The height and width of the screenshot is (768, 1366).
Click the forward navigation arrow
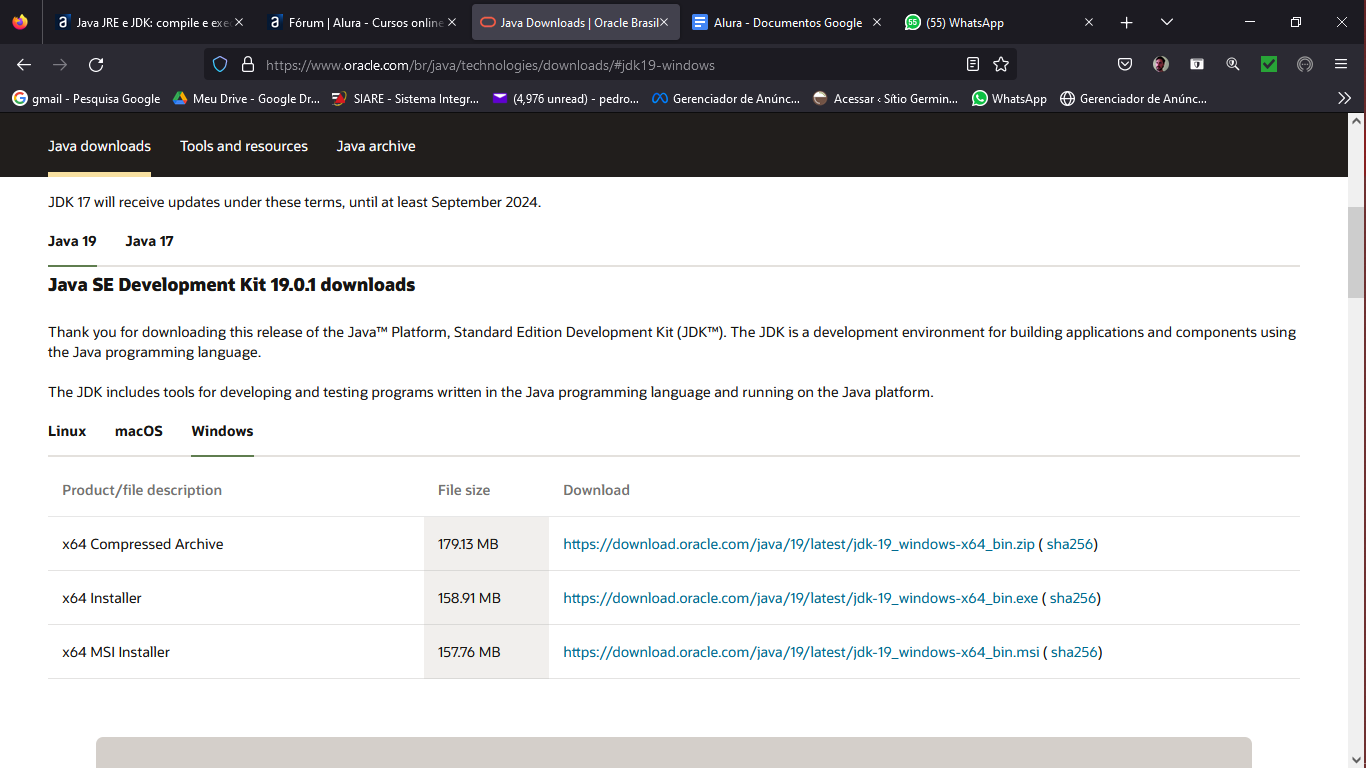pyautogui.click(x=60, y=65)
